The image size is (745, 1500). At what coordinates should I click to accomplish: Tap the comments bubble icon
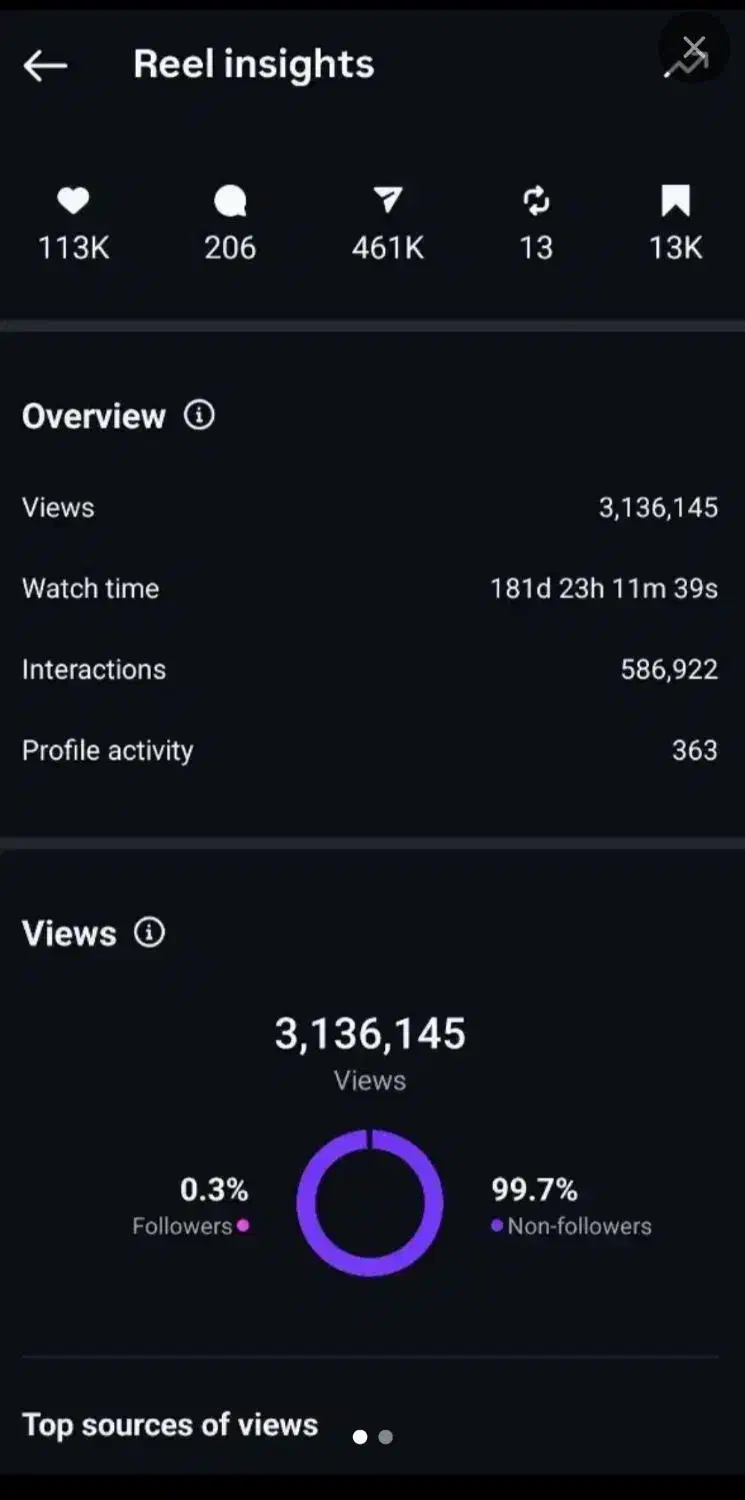tap(230, 202)
